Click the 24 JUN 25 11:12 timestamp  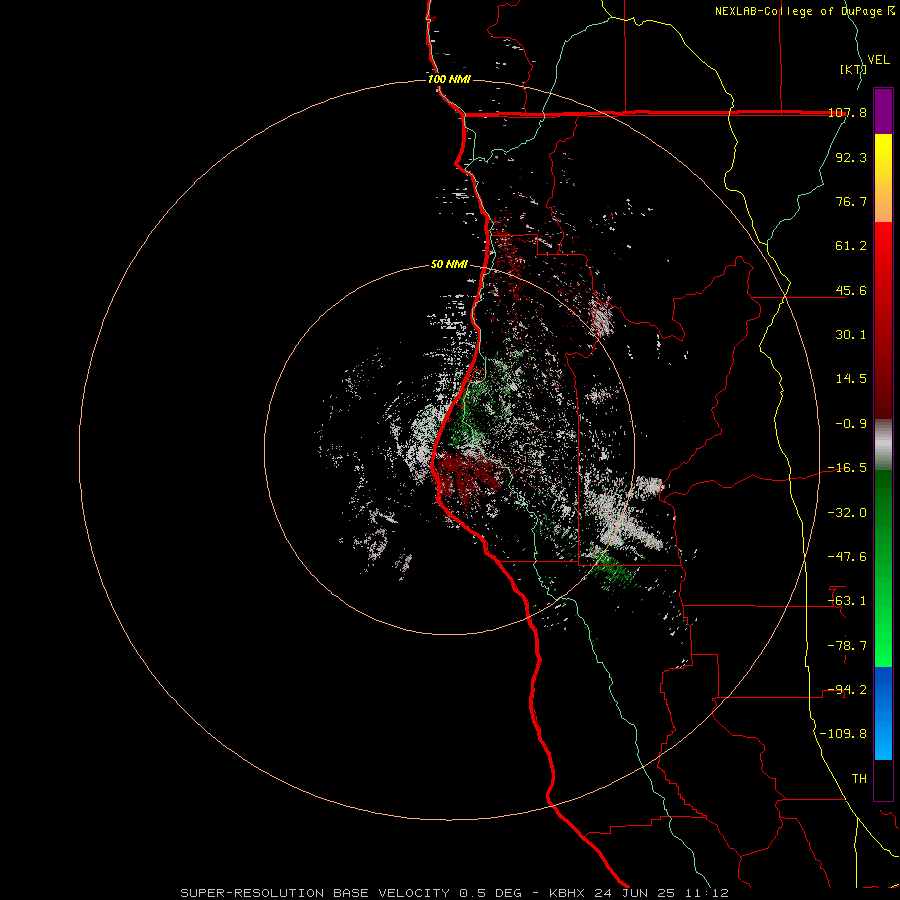click(x=661, y=893)
